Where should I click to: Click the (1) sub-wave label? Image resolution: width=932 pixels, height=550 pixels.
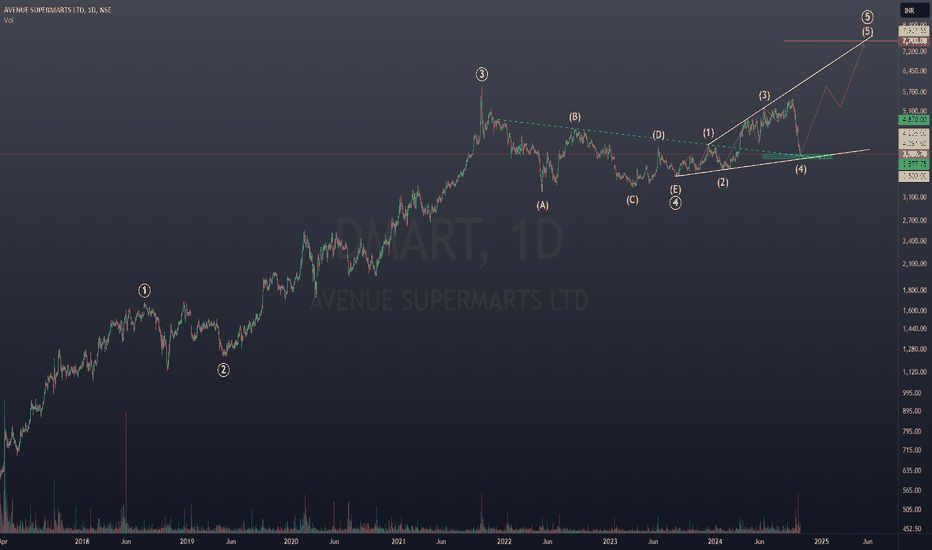click(709, 133)
